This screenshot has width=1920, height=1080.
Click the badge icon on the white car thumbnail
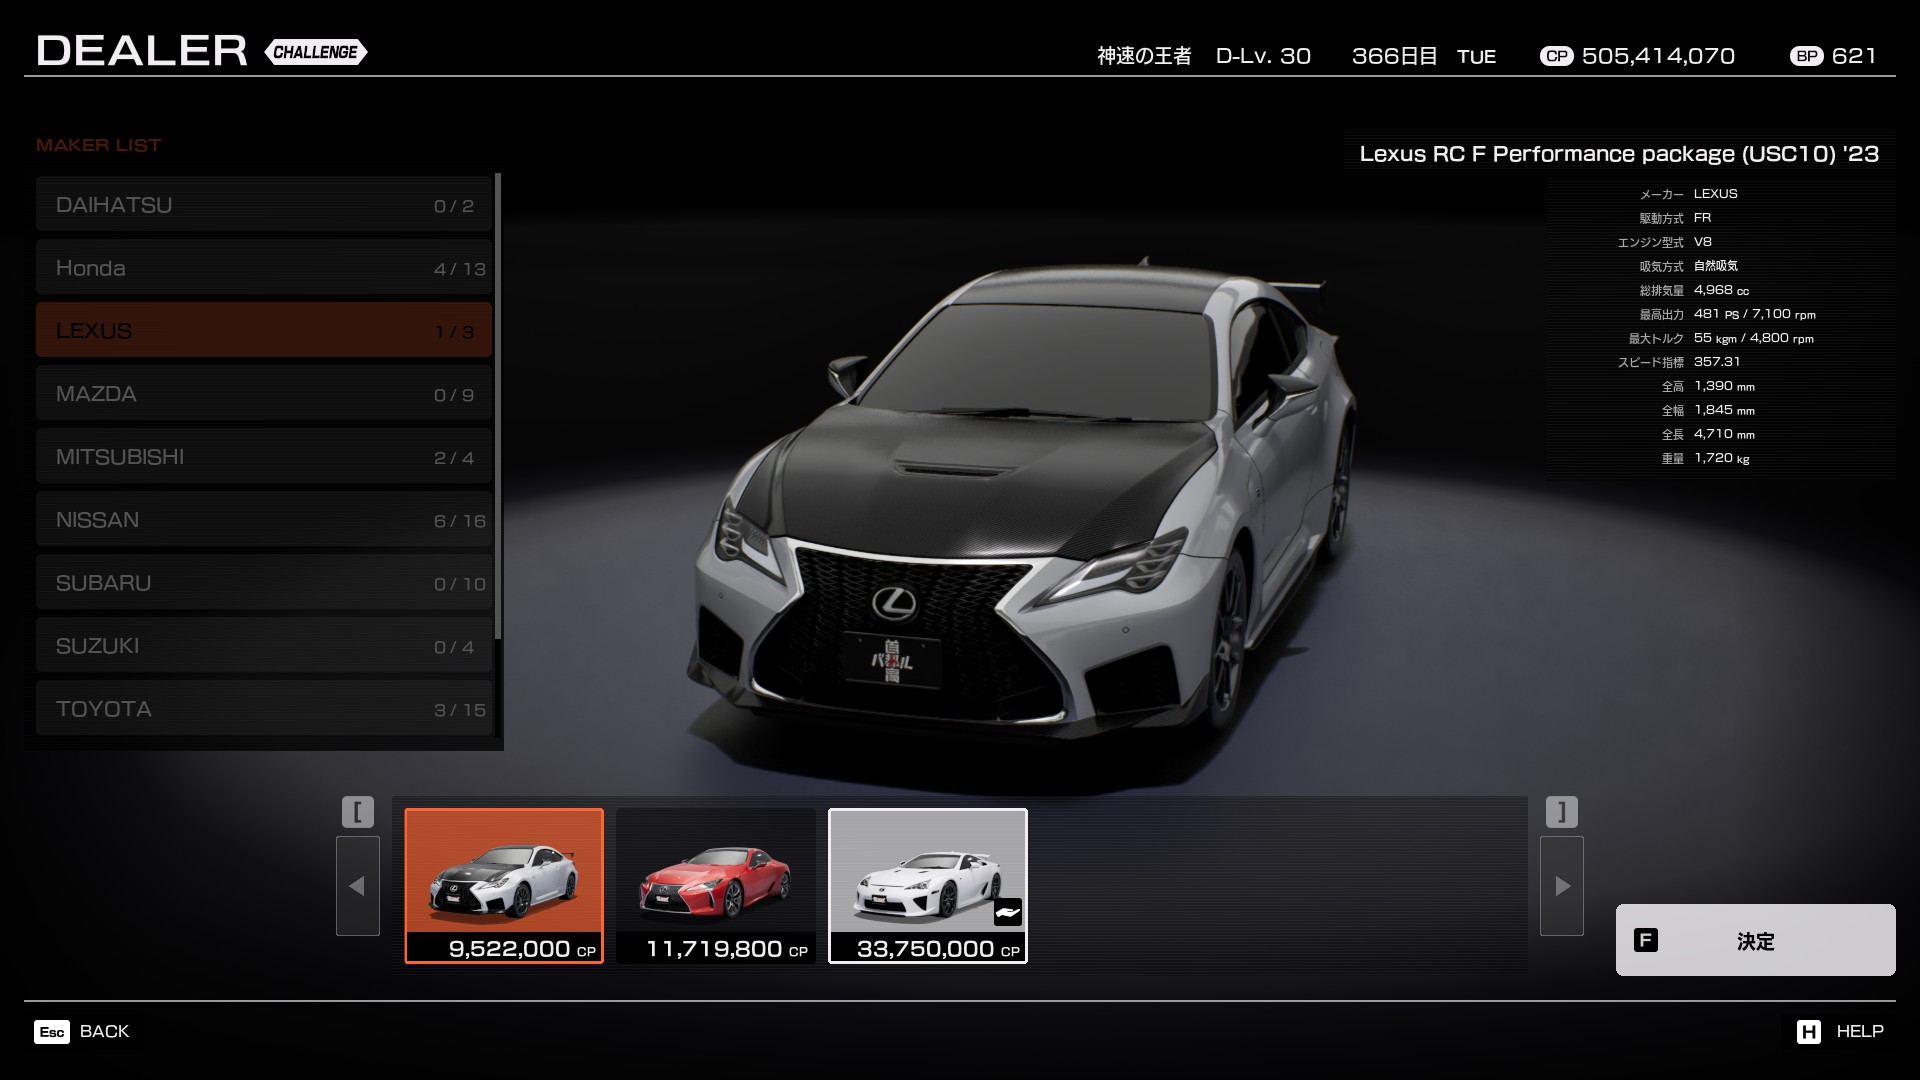click(x=1007, y=912)
